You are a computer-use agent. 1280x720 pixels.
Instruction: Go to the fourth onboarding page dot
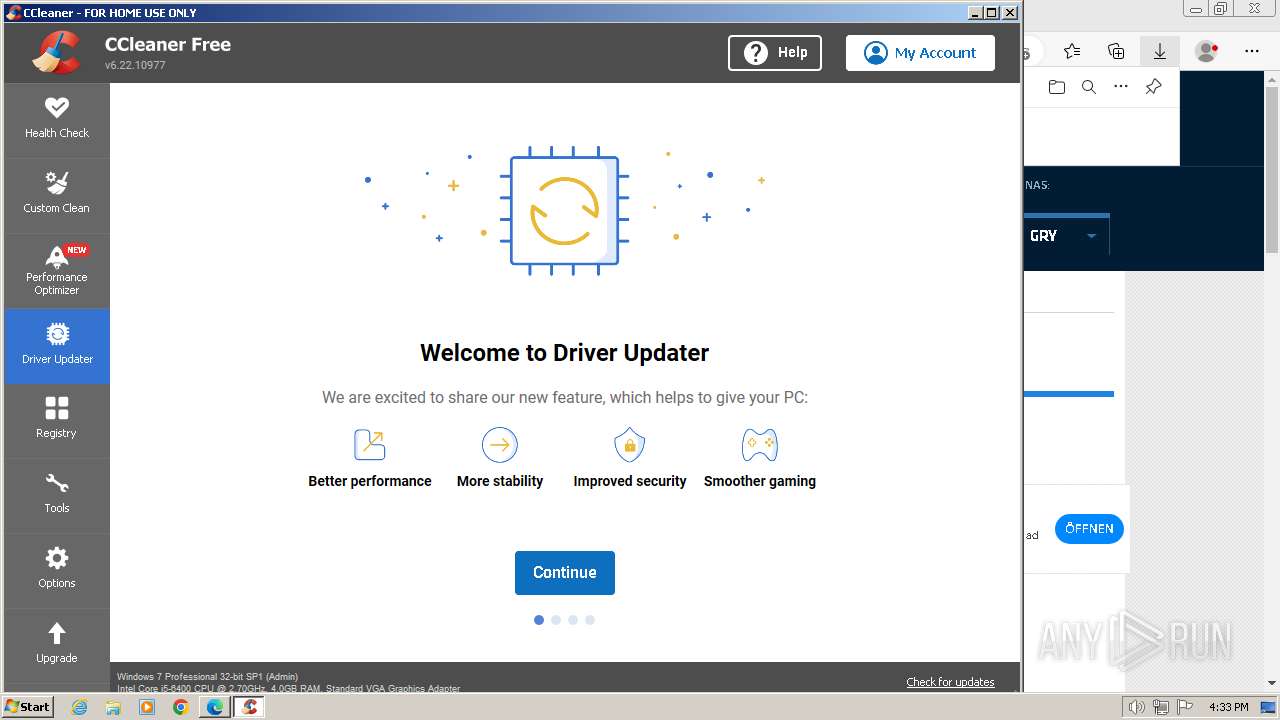pos(590,620)
